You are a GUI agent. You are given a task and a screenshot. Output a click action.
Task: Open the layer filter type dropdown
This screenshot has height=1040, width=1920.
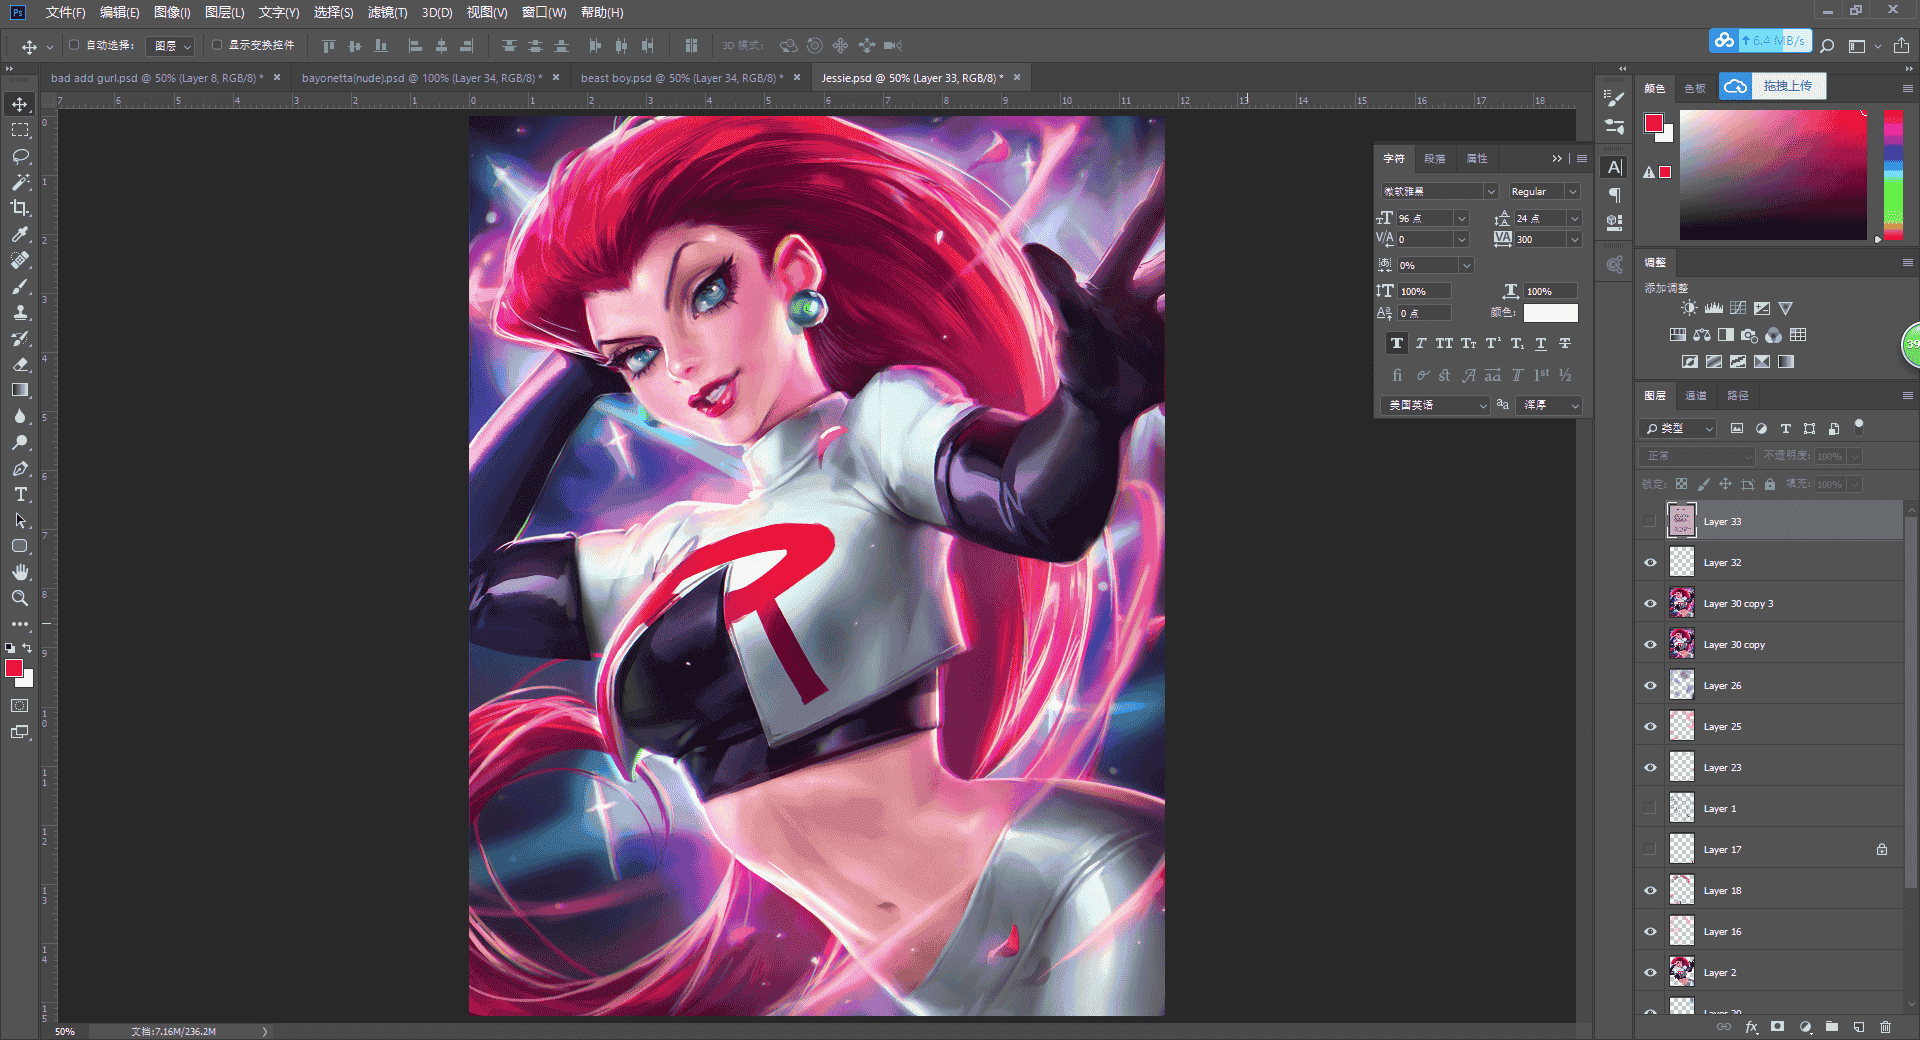coord(1679,428)
